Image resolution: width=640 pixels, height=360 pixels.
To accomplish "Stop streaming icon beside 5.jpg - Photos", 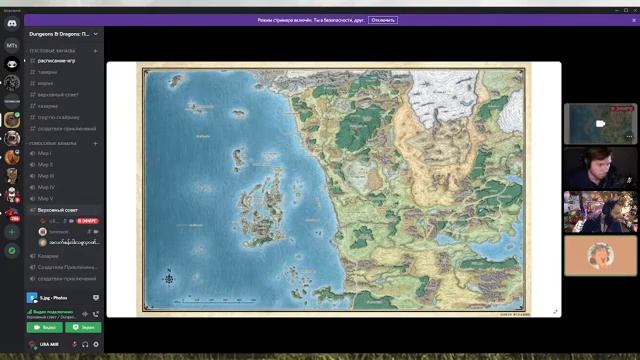I will 96,298.
